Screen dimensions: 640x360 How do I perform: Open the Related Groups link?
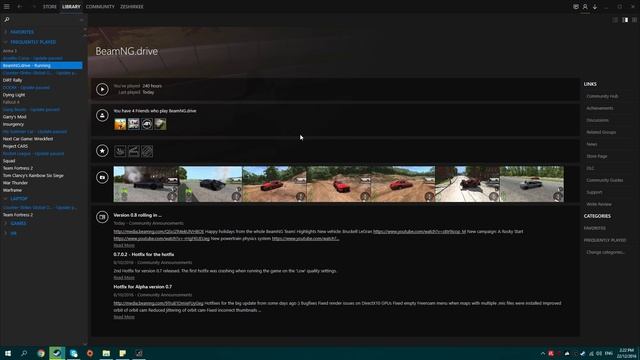click(x=601, y=132)
